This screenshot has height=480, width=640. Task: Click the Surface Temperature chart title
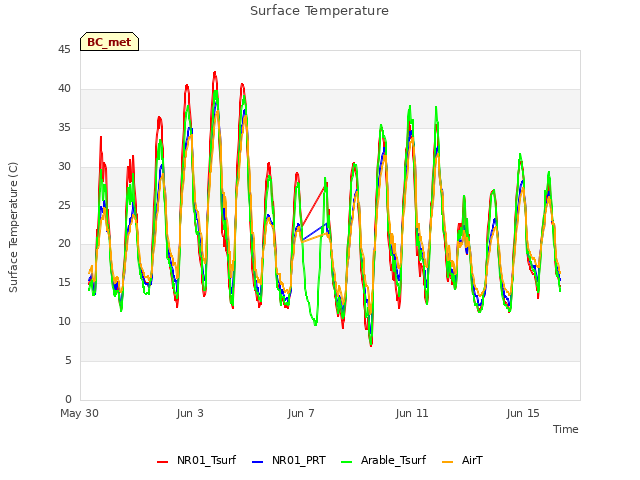319,11
